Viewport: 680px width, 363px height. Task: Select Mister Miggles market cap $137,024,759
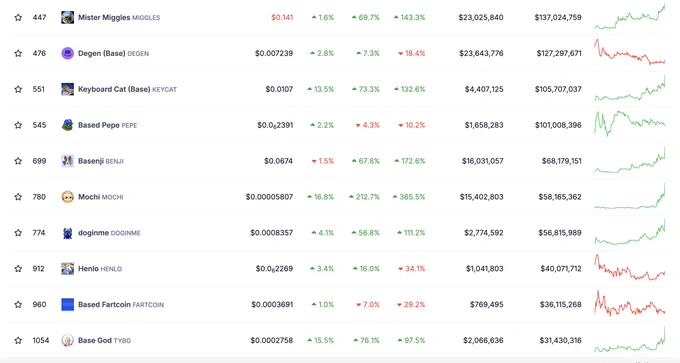(558, 18)
